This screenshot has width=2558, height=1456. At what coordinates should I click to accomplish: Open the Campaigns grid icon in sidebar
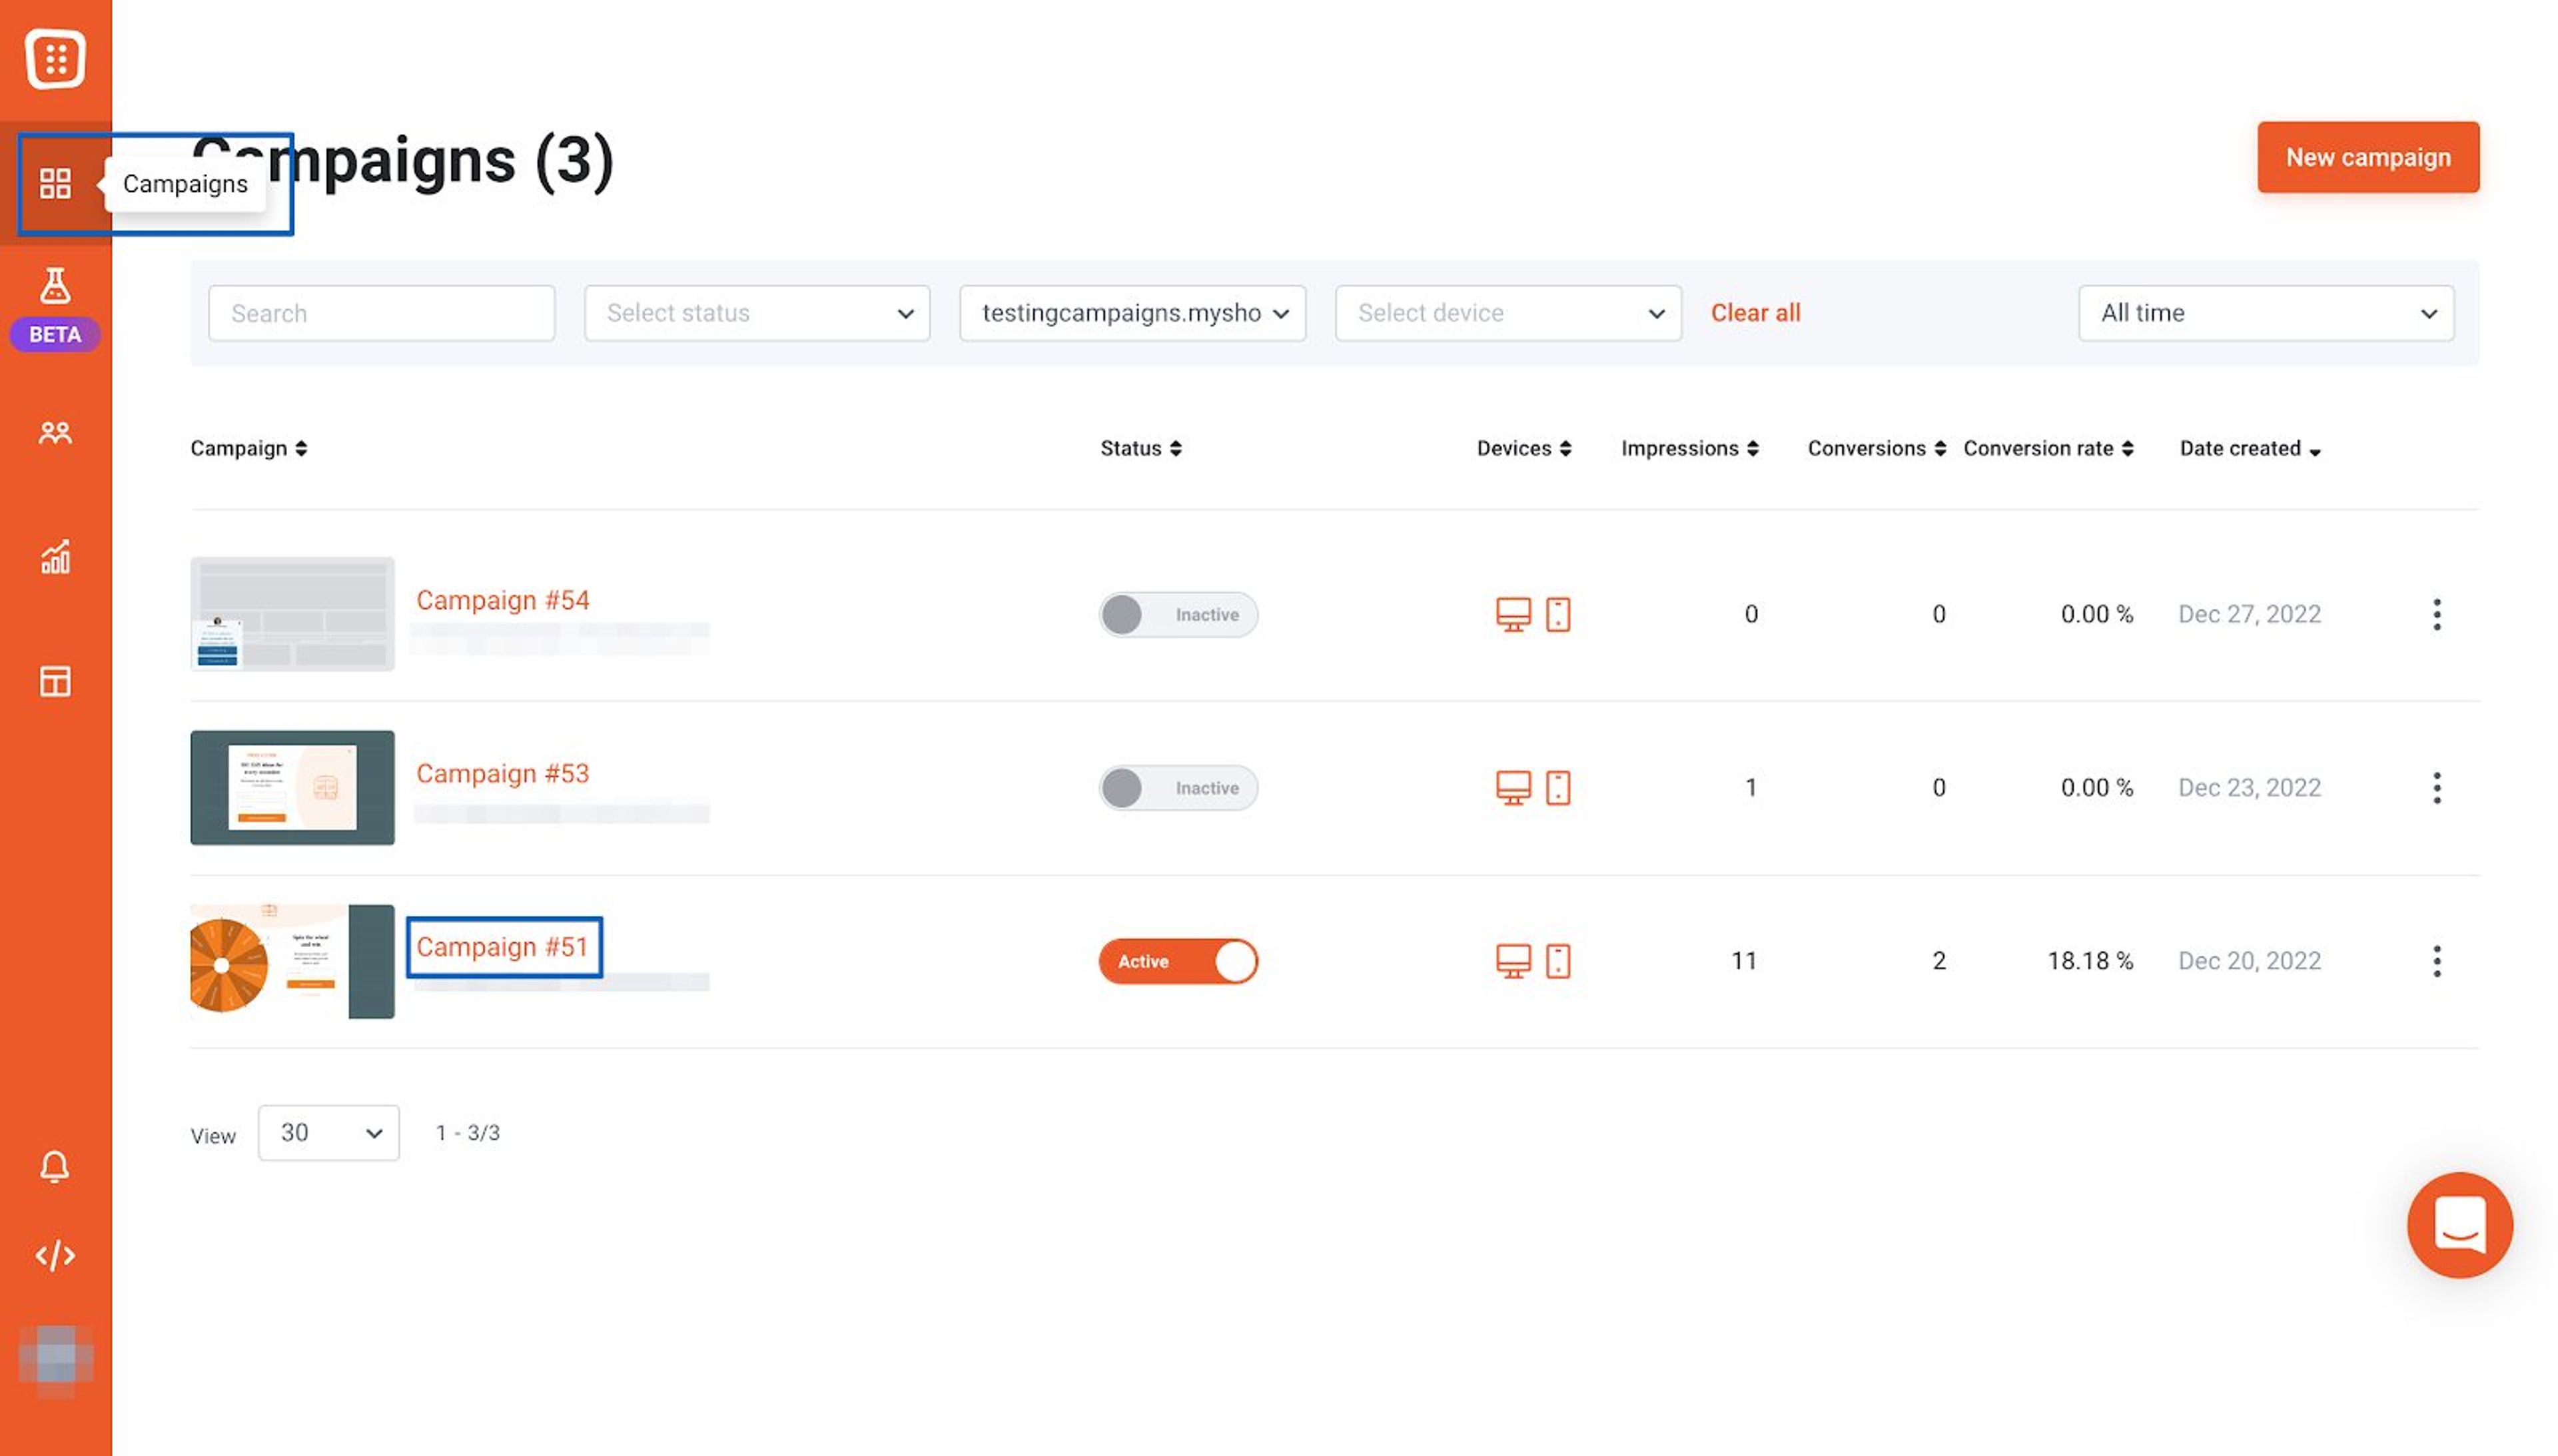pos(55,183)
